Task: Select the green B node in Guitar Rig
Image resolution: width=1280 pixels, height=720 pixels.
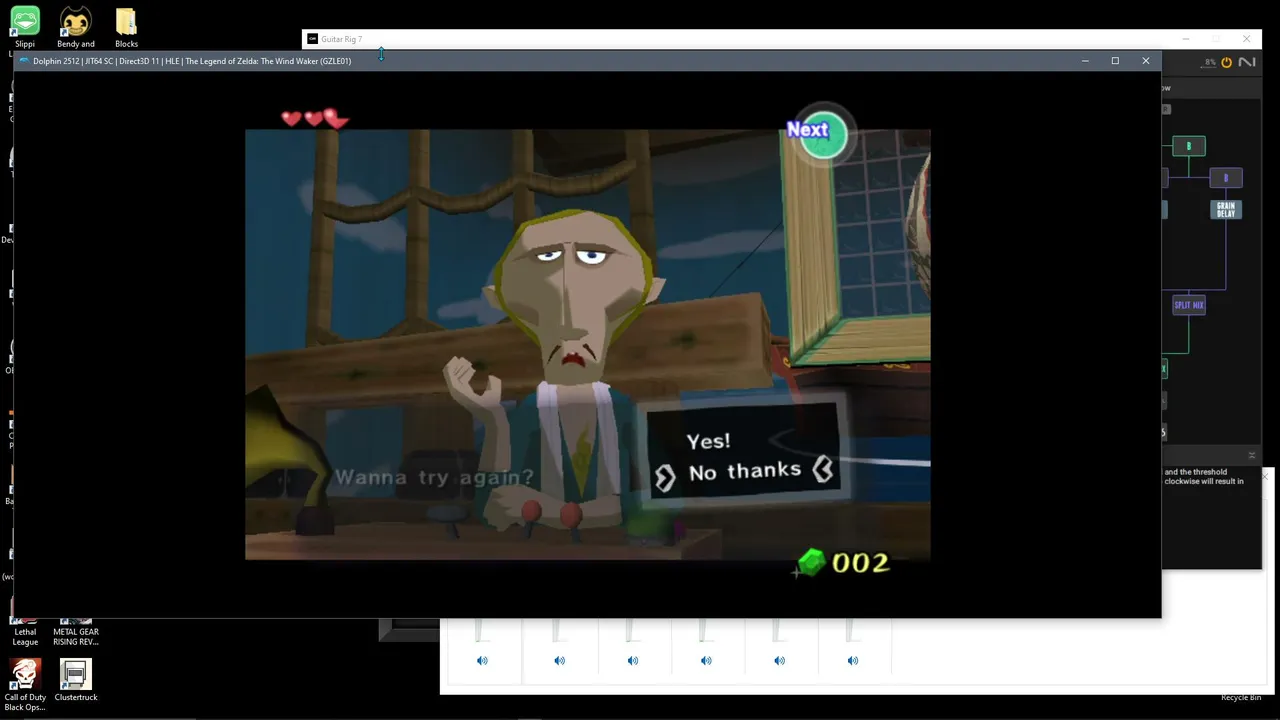Action: coord(1189,146)
